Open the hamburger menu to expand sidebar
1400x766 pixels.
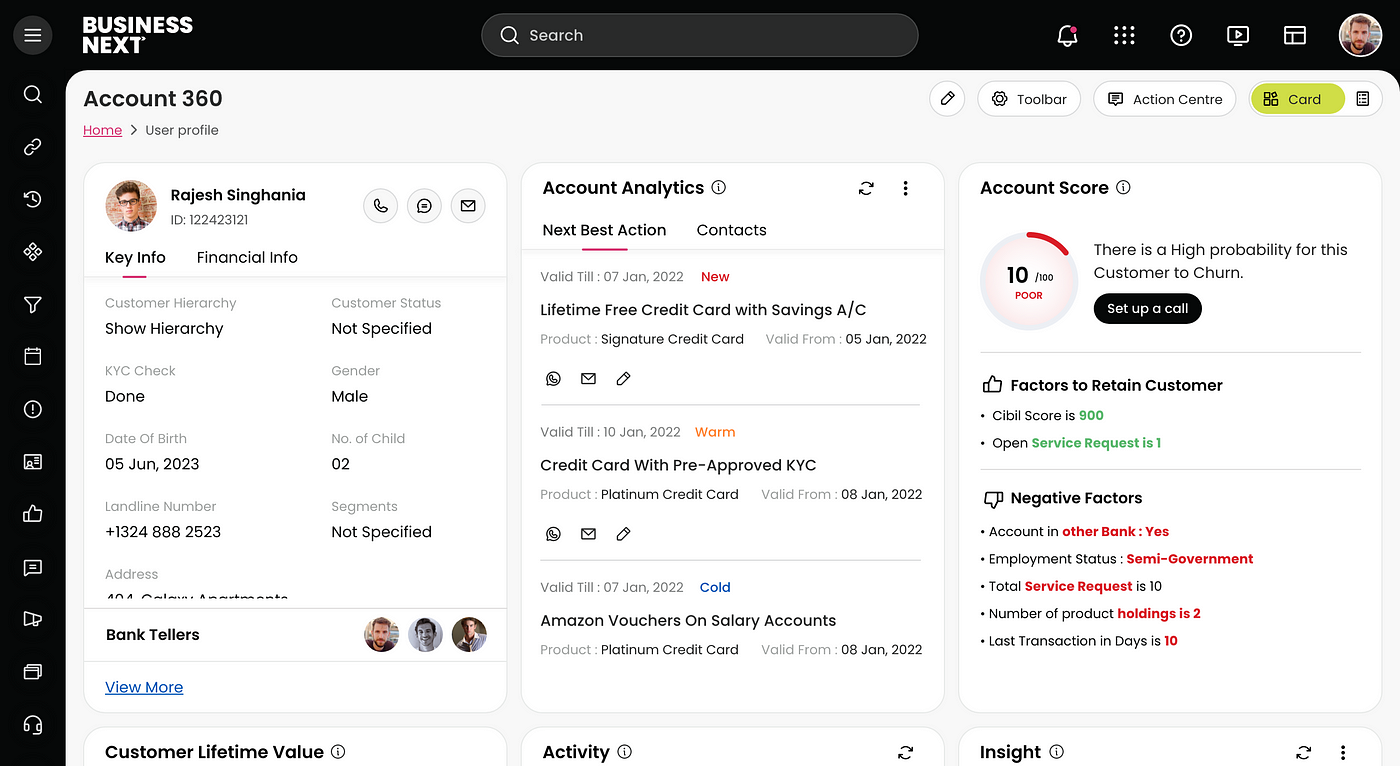click(x=33, y=36)
